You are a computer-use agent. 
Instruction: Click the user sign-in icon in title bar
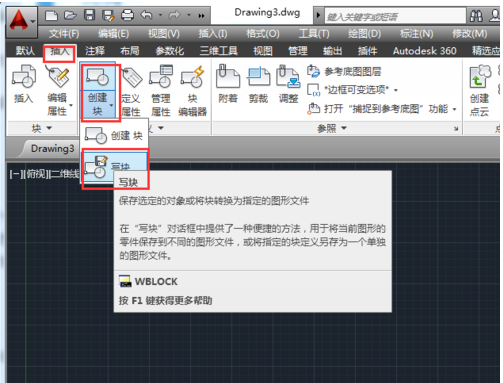click(x=495, y=16)
